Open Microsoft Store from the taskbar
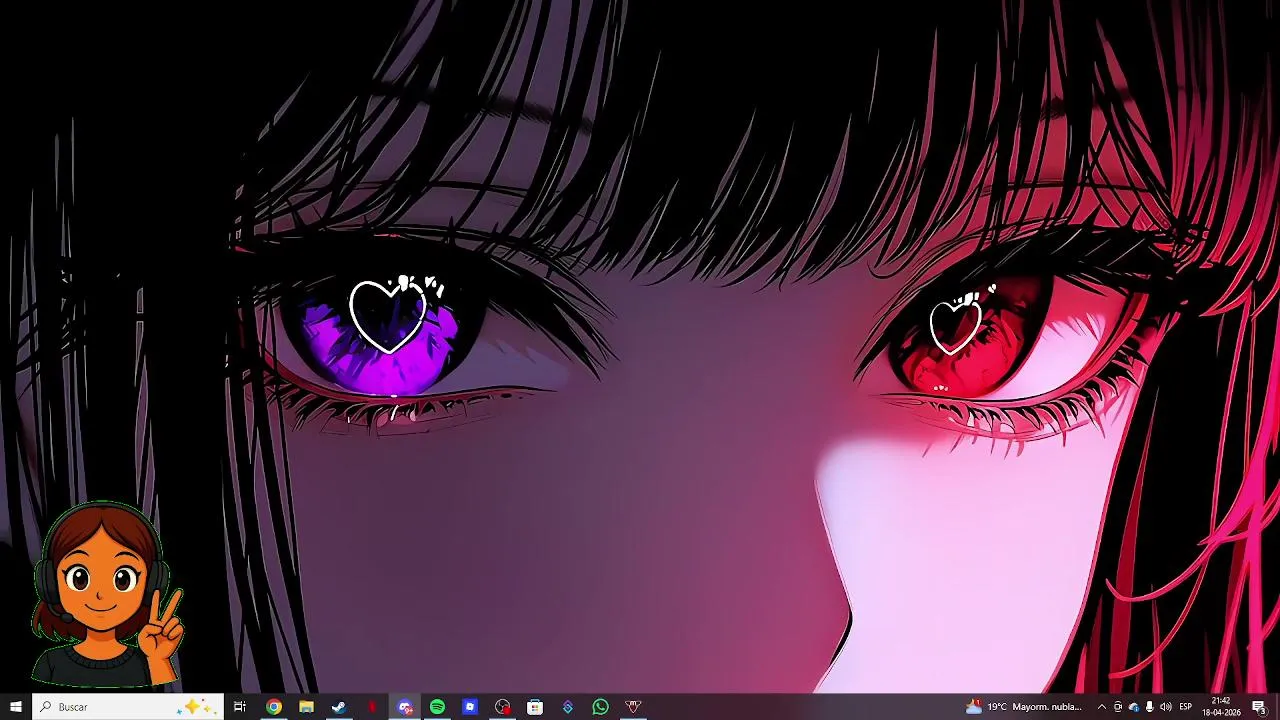Screen dimensions: 1280x720 pos(535,707)
